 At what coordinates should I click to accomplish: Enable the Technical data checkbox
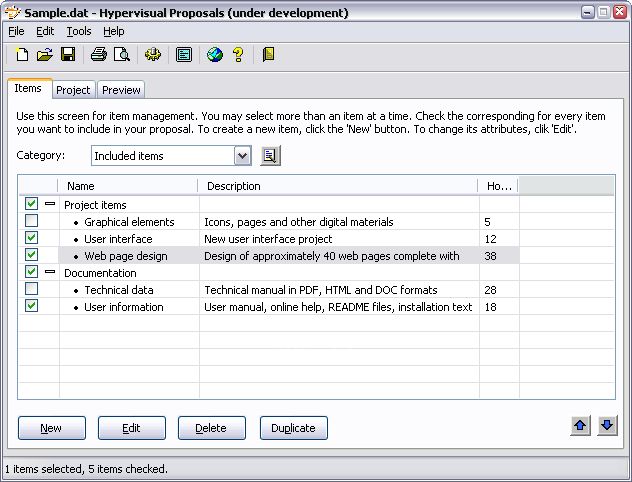click(x=32, y=289)
